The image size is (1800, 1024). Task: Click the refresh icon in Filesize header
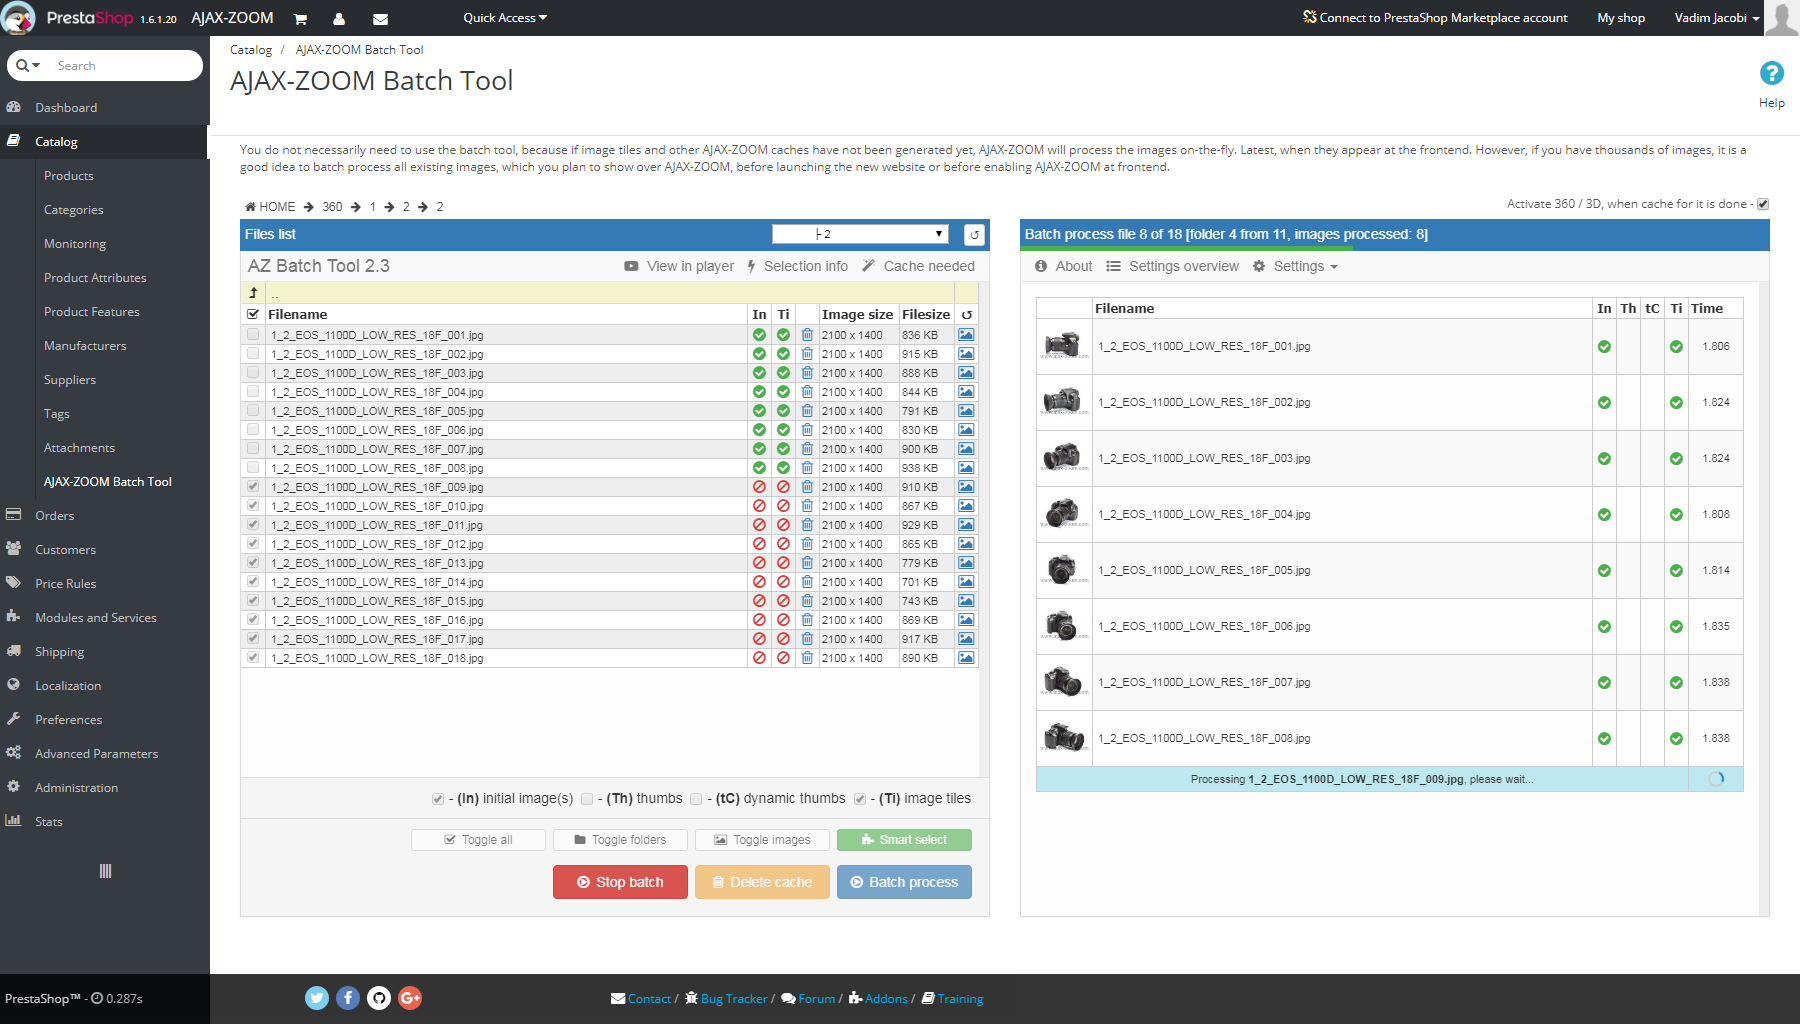(x=966, y=315)
